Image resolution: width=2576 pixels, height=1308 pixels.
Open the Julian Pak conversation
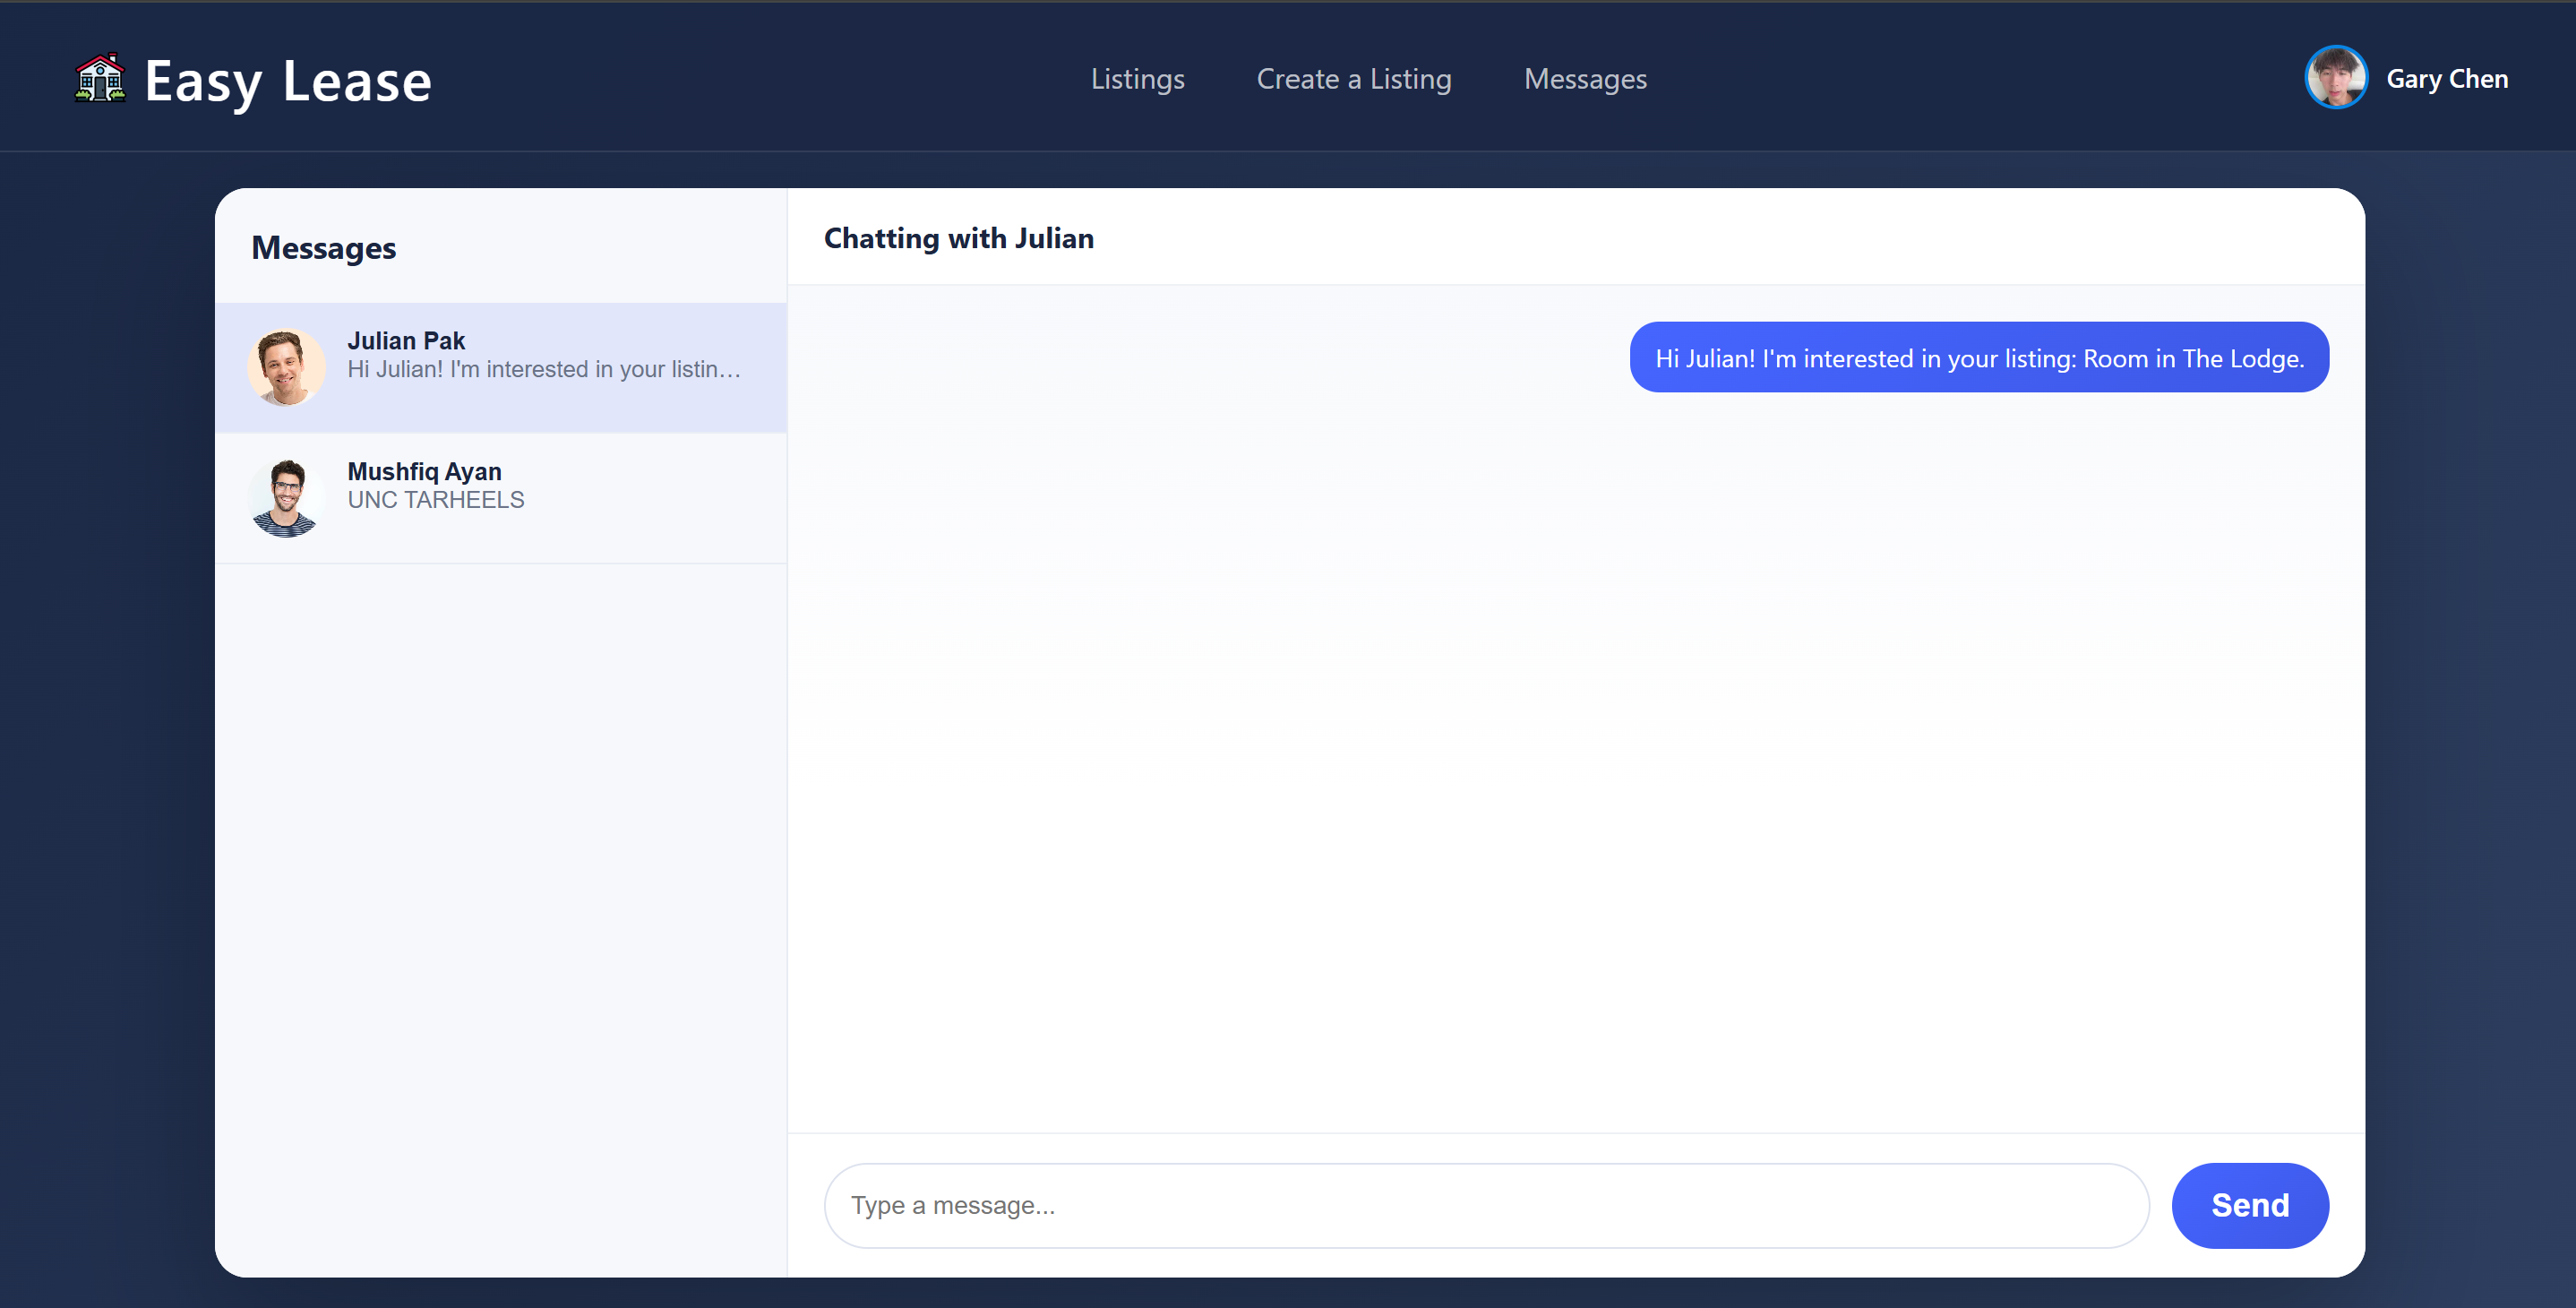pyautogui.click(x=501, y=367)
